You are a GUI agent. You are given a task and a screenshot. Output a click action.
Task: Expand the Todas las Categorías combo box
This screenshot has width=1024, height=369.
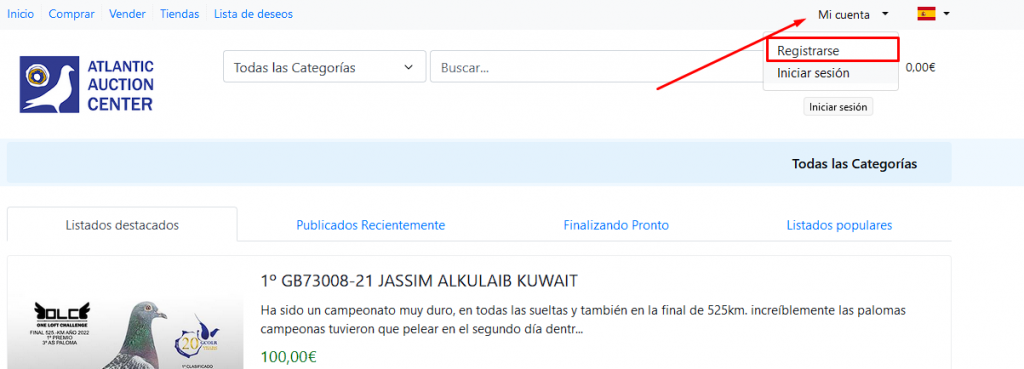325,67
